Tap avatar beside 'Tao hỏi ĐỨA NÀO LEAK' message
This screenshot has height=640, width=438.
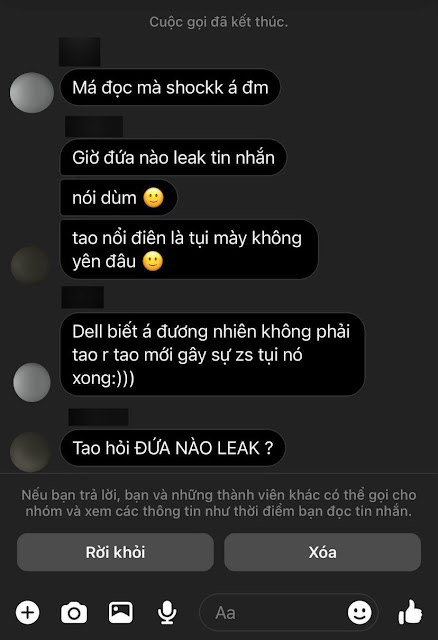pos(31,452)
